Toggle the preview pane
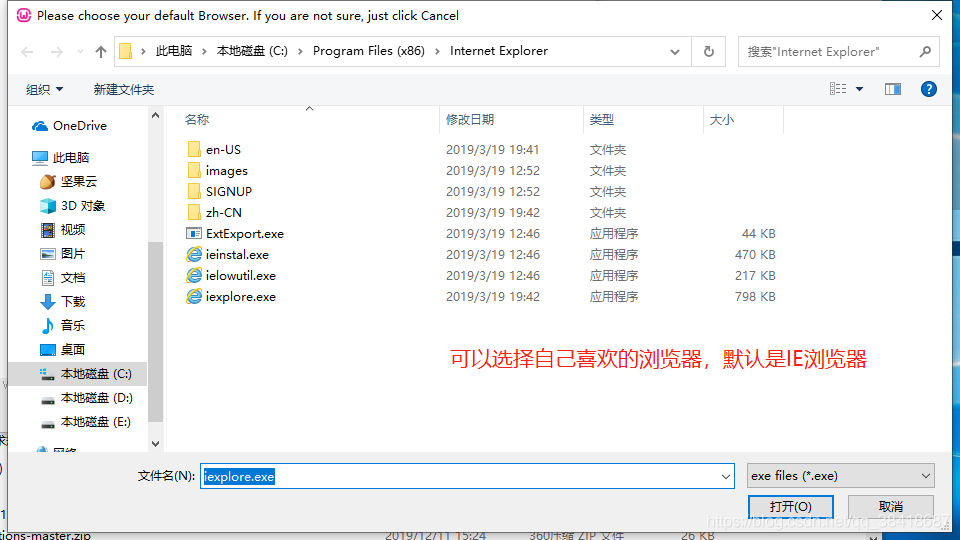The width and height of the screenshot is (960, 540). pos(893,89)
